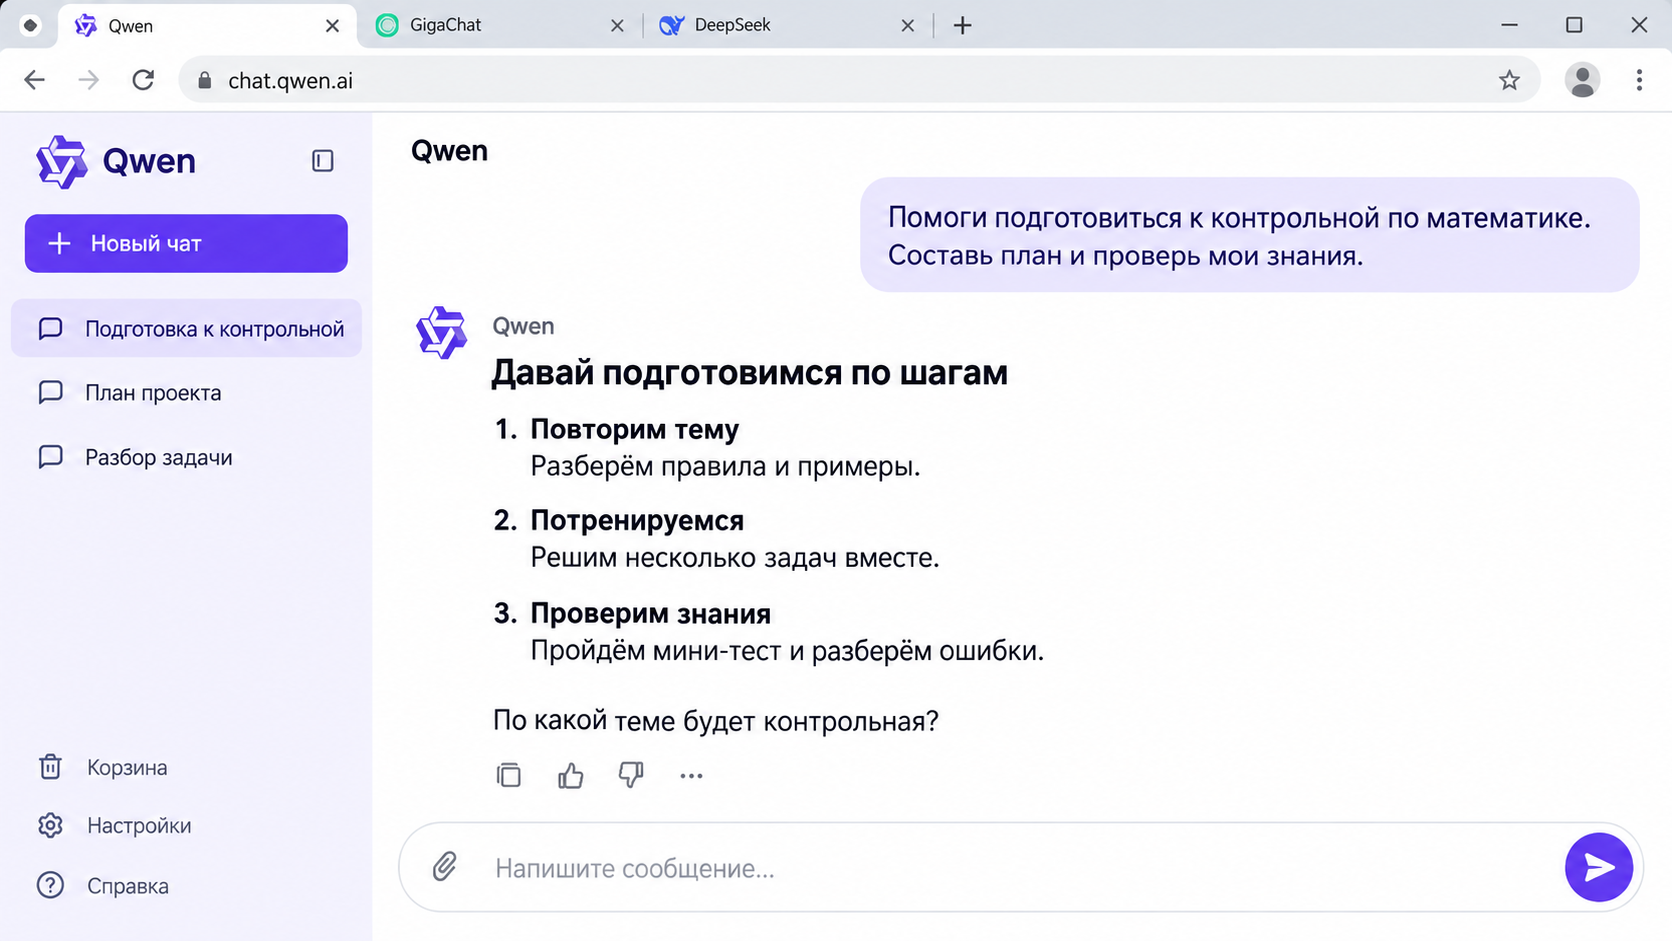
Task: Bookmark this page with star icon
Action: click(1509, 81)
